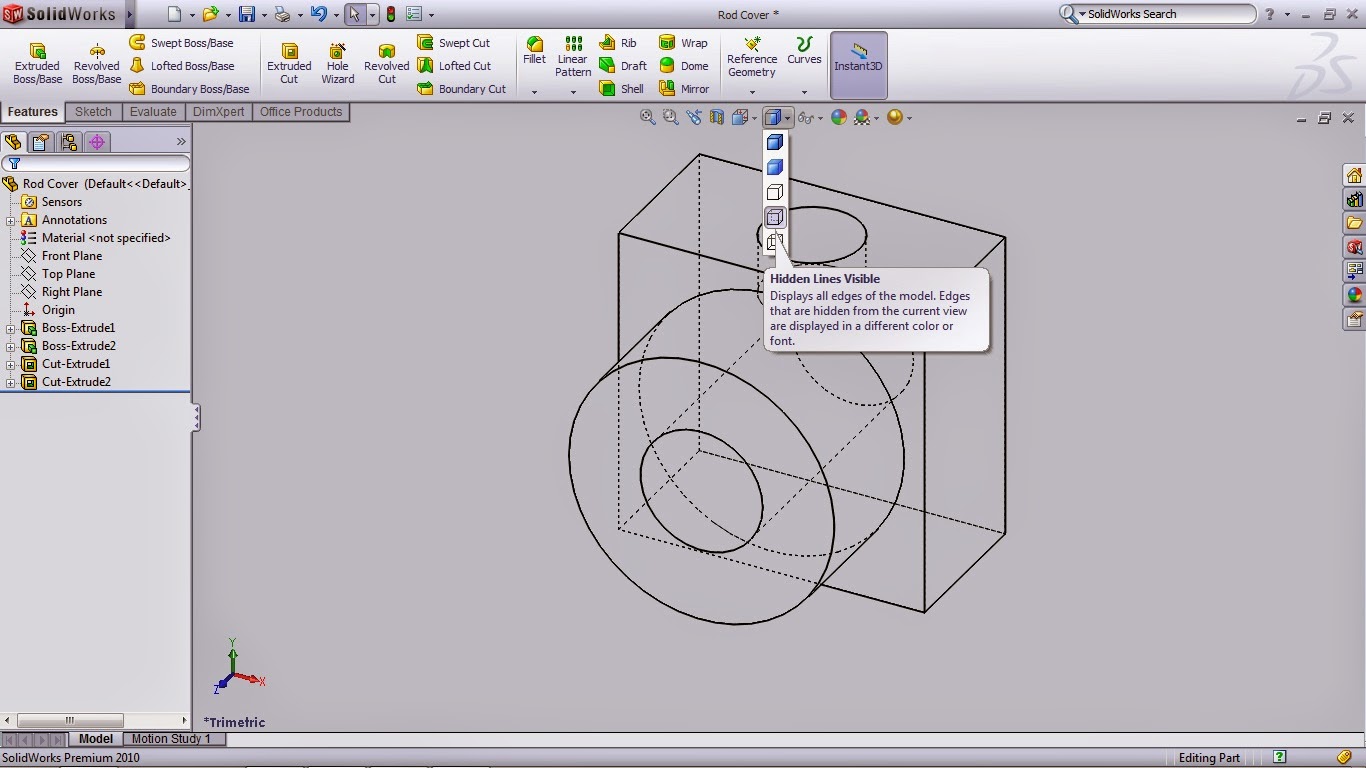
Task: Open Appearances tab in the task pane
Action: 1355,295
